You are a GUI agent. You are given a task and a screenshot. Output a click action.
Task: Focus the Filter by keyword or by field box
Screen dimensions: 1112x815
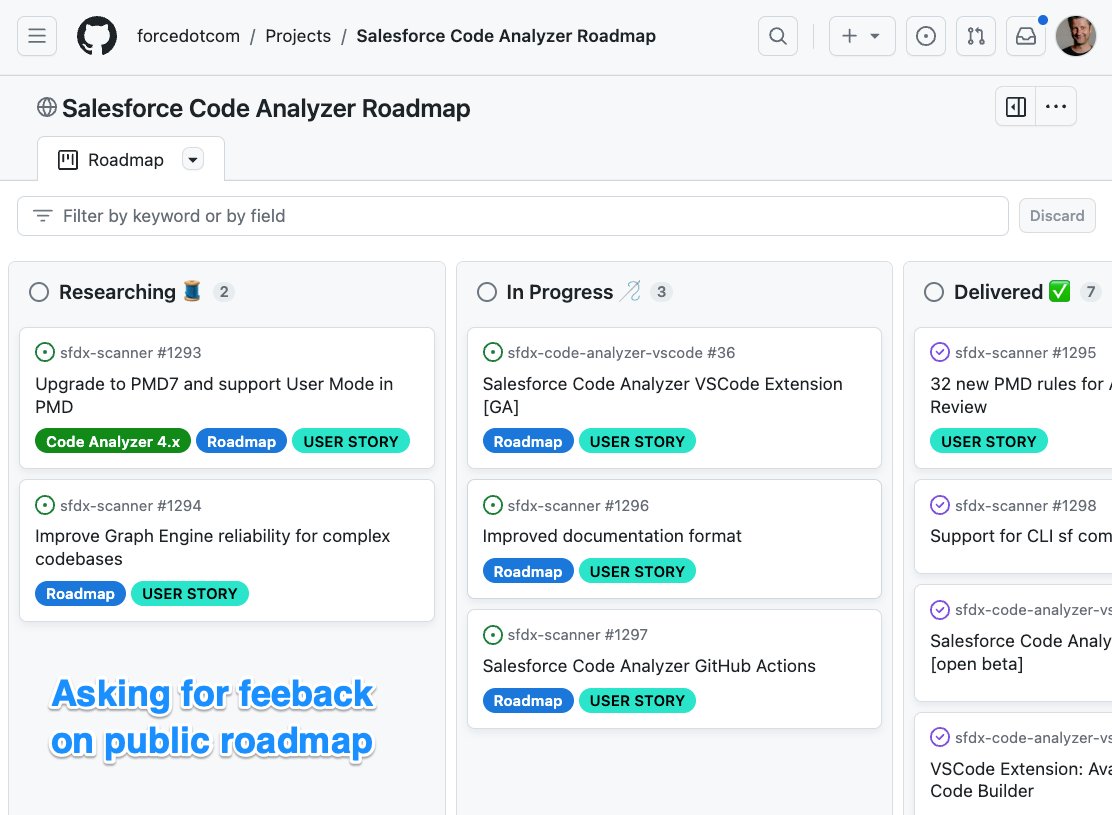513,216
